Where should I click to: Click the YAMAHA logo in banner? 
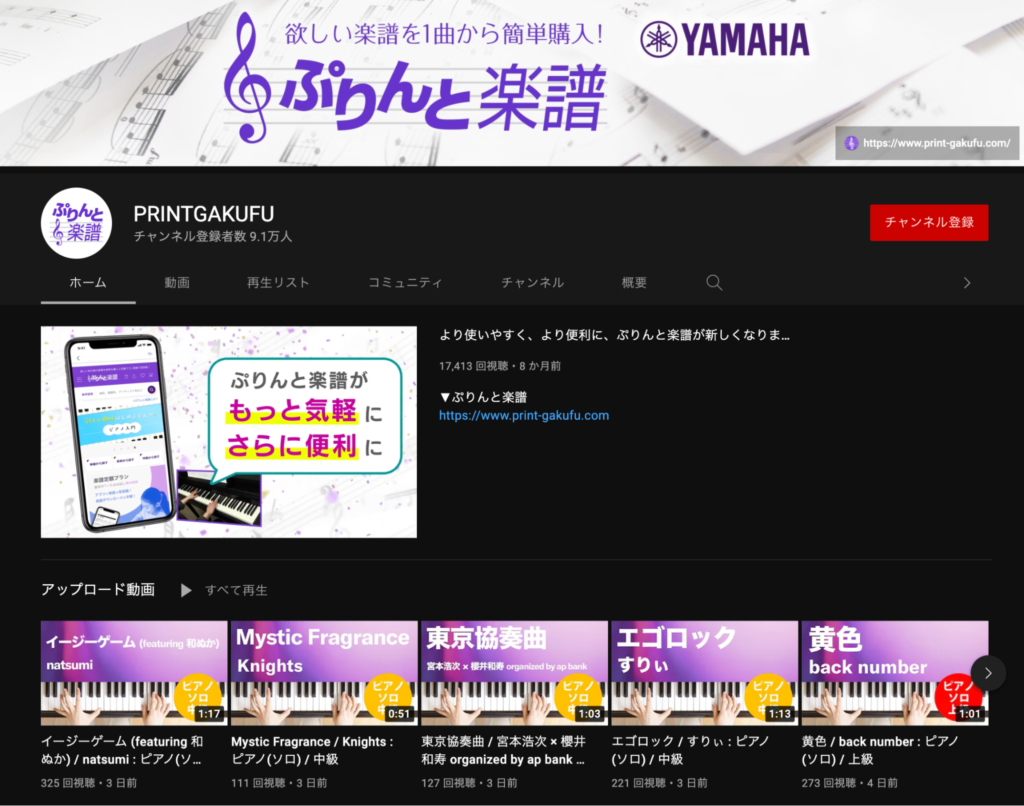click(x=724, y=39)
